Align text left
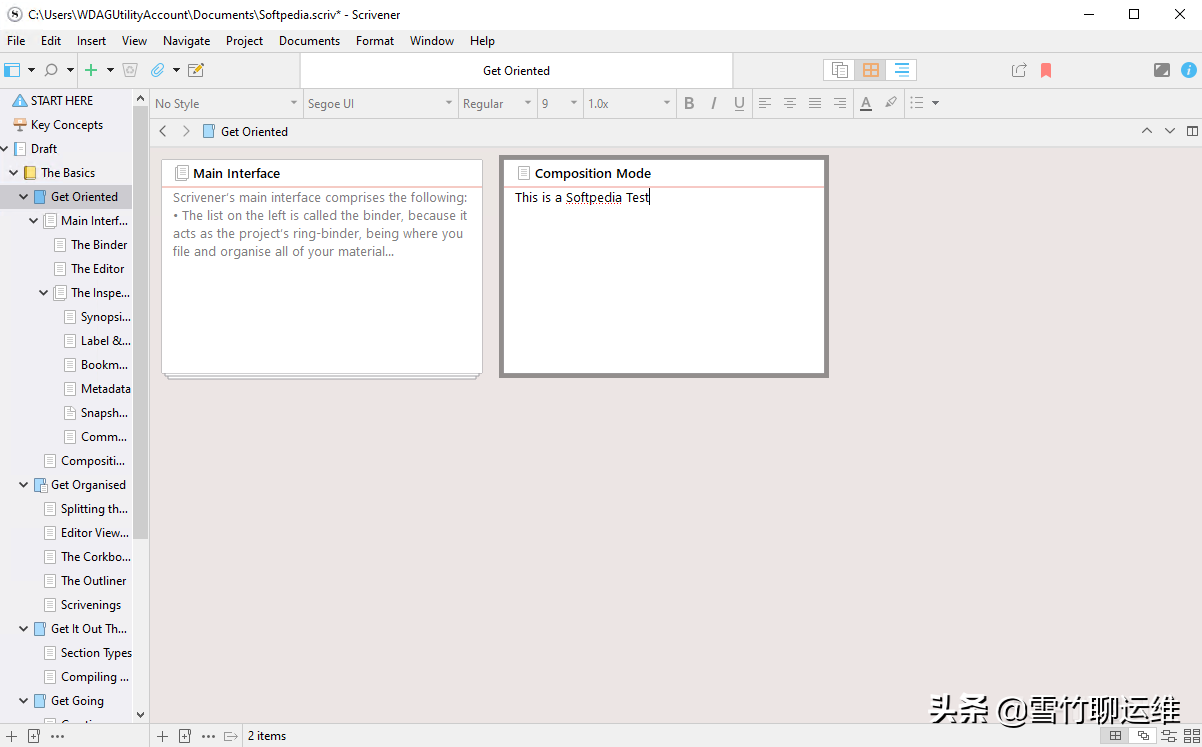1202x747 pixels. (765, 103)
